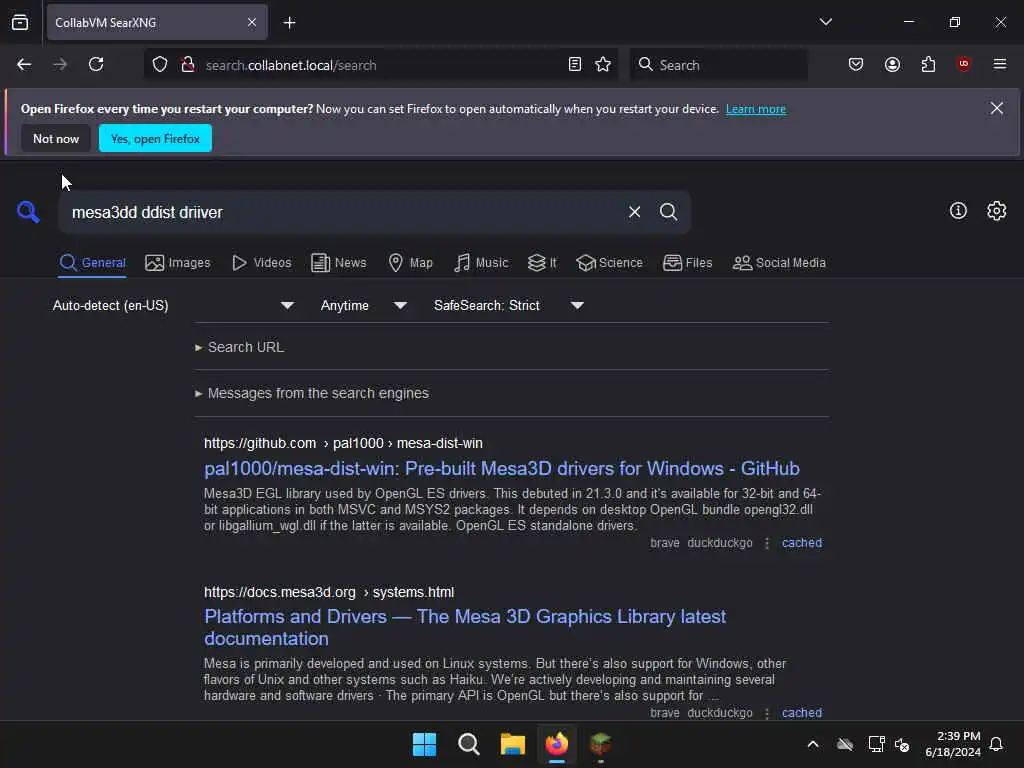Image resolution: width=1024 pixels, height=768 pixels.
Task: Go back to previous page
Action: (24, 65)
